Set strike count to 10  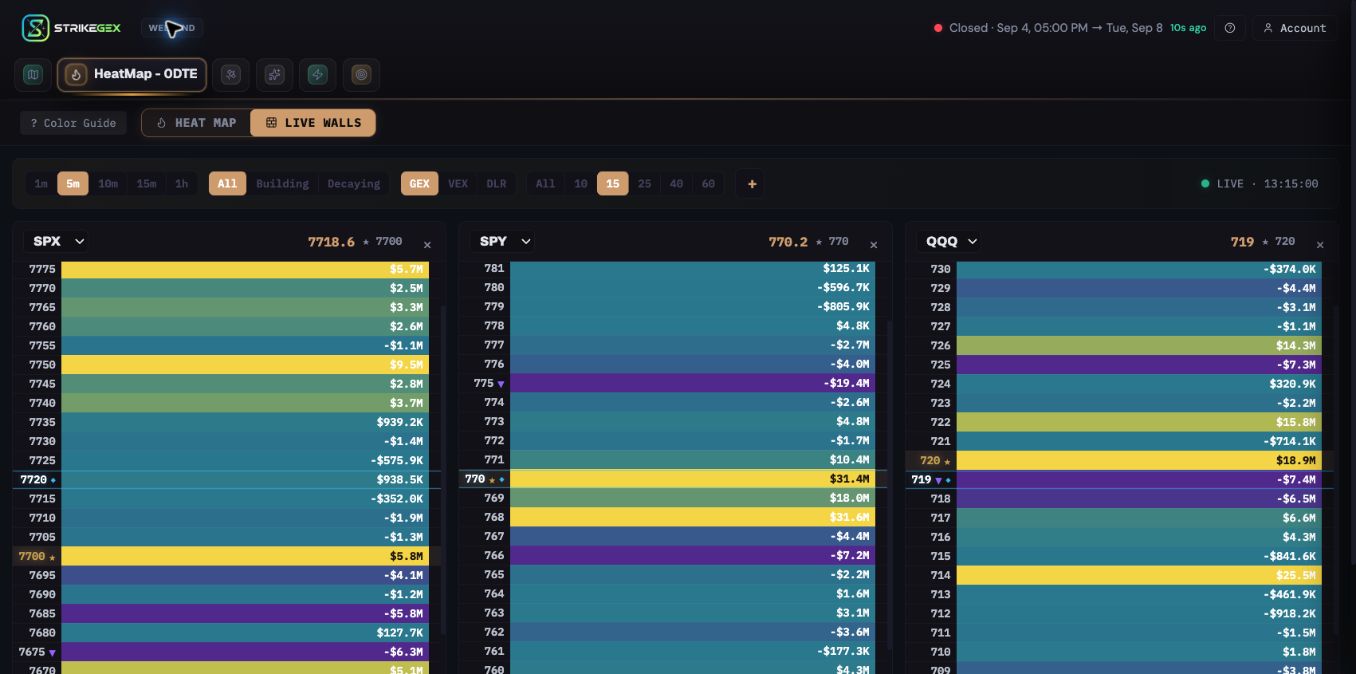580,184
